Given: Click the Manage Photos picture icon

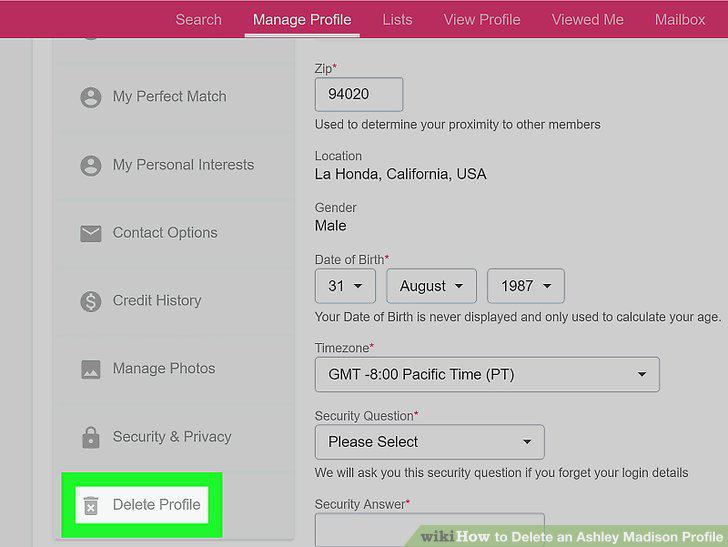Looking at the screenshot, I should [91, 369].
